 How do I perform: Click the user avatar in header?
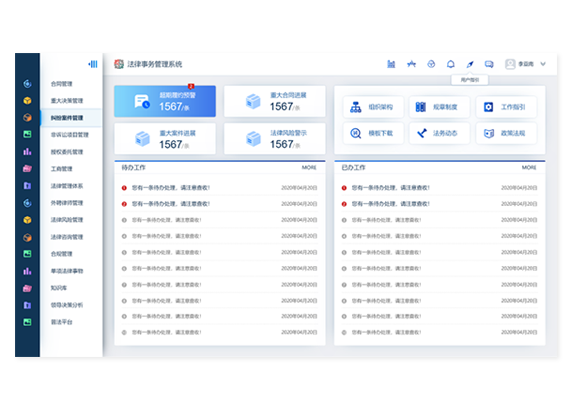pos(510,64)
